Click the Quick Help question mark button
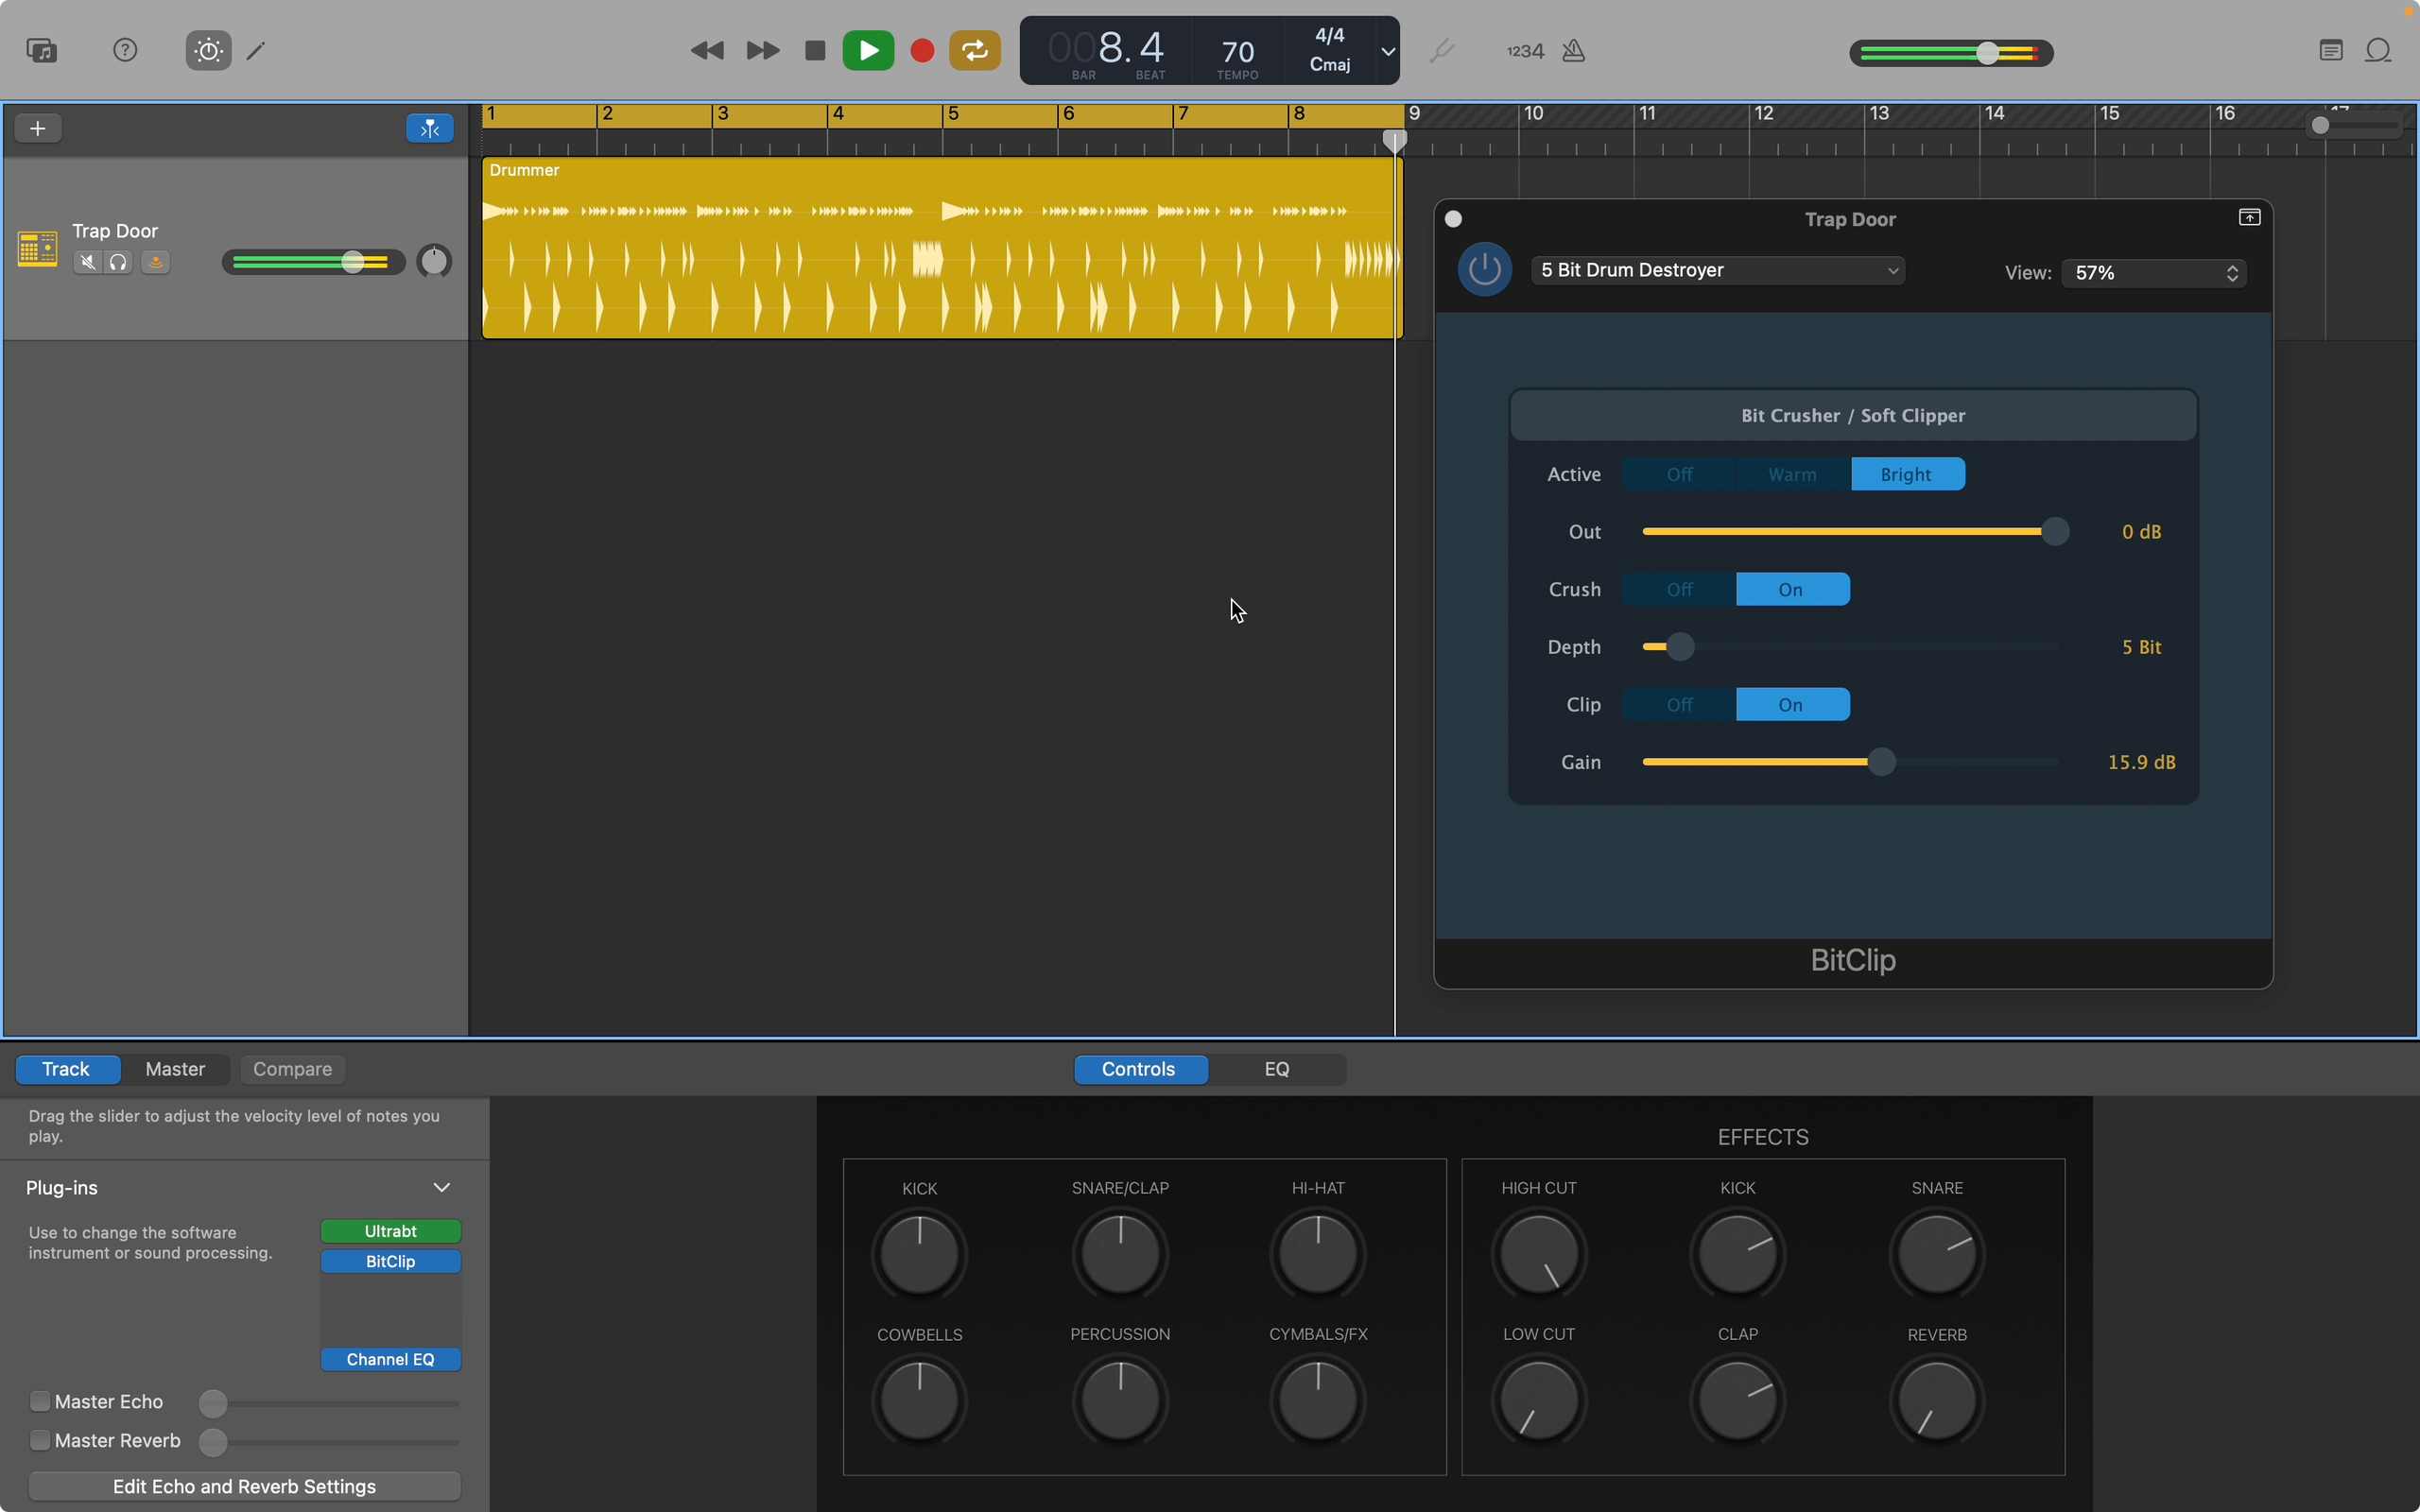This screenshot has width=2420, height=1512. point(125,50)
